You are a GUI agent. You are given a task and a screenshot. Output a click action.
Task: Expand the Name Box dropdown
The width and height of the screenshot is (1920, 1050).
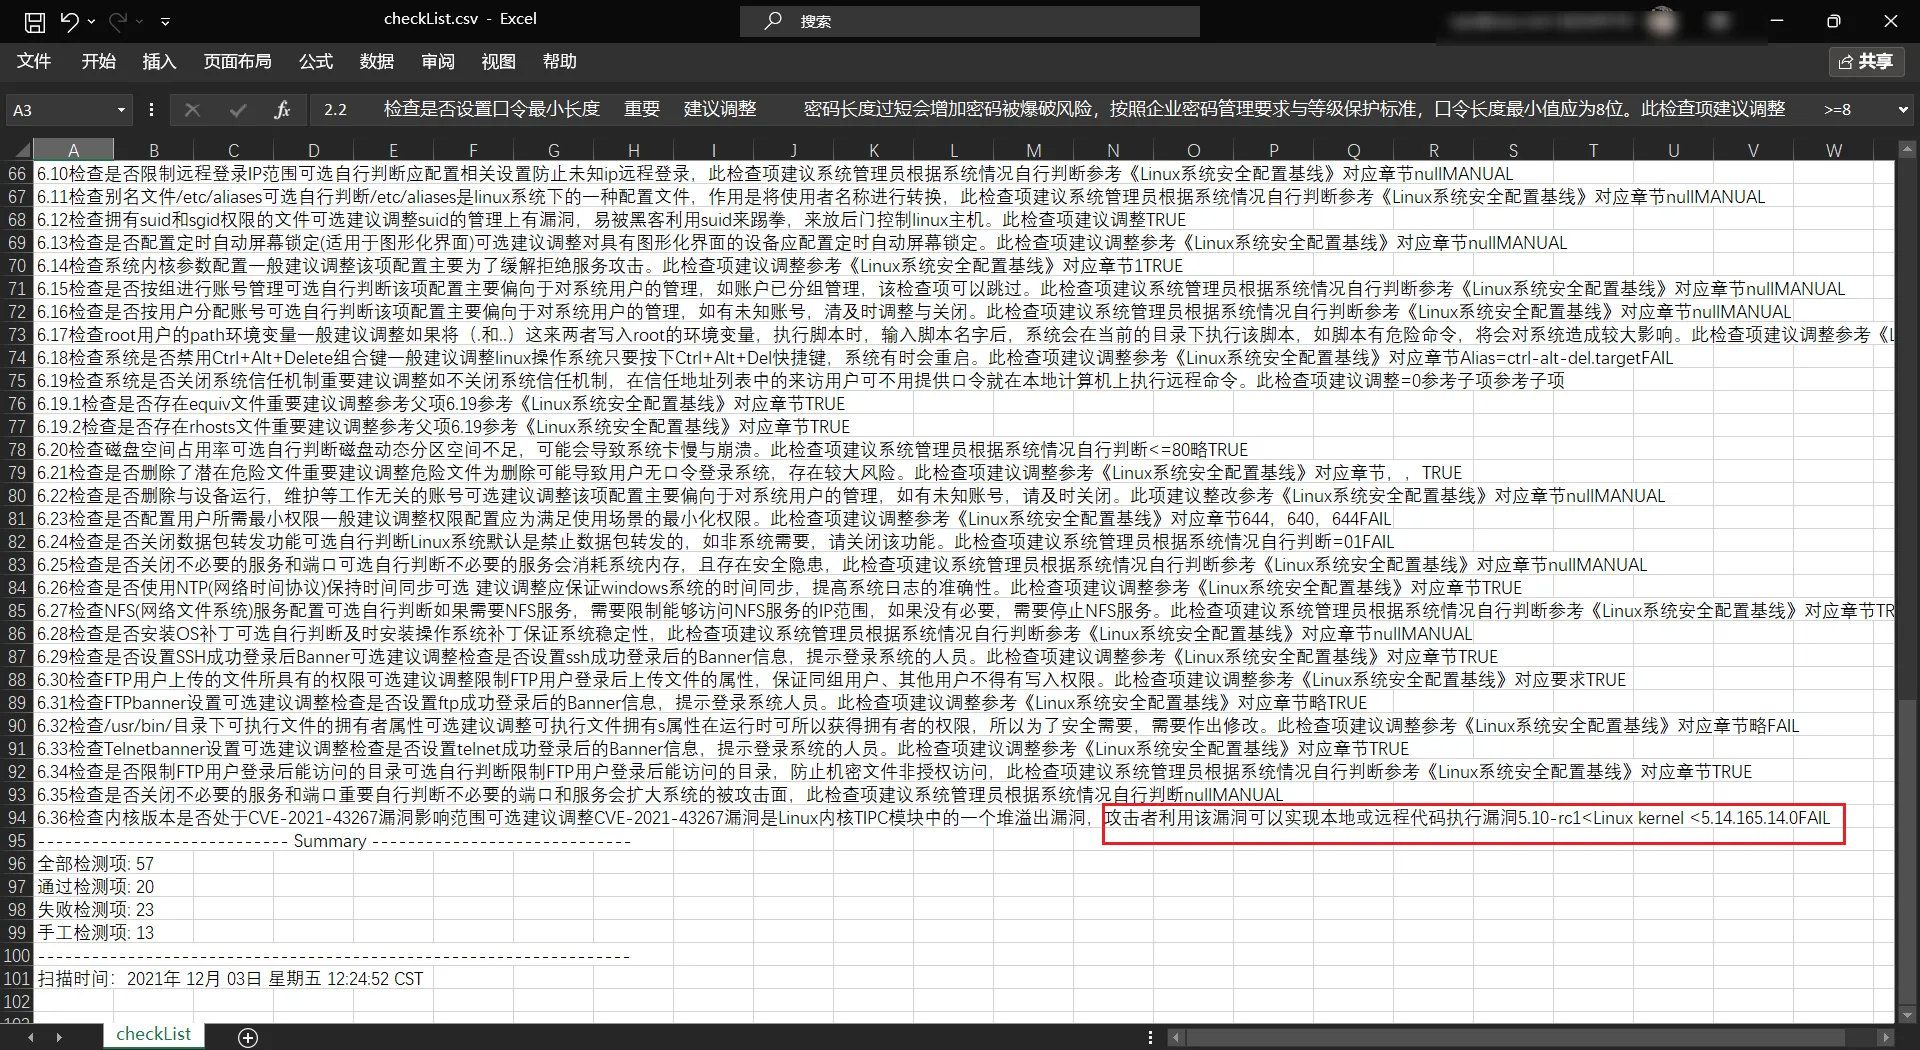pos(121,110)
